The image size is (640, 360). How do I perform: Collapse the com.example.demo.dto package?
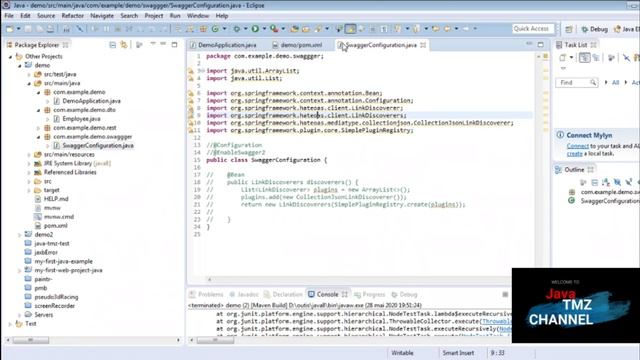coord(38,110)
